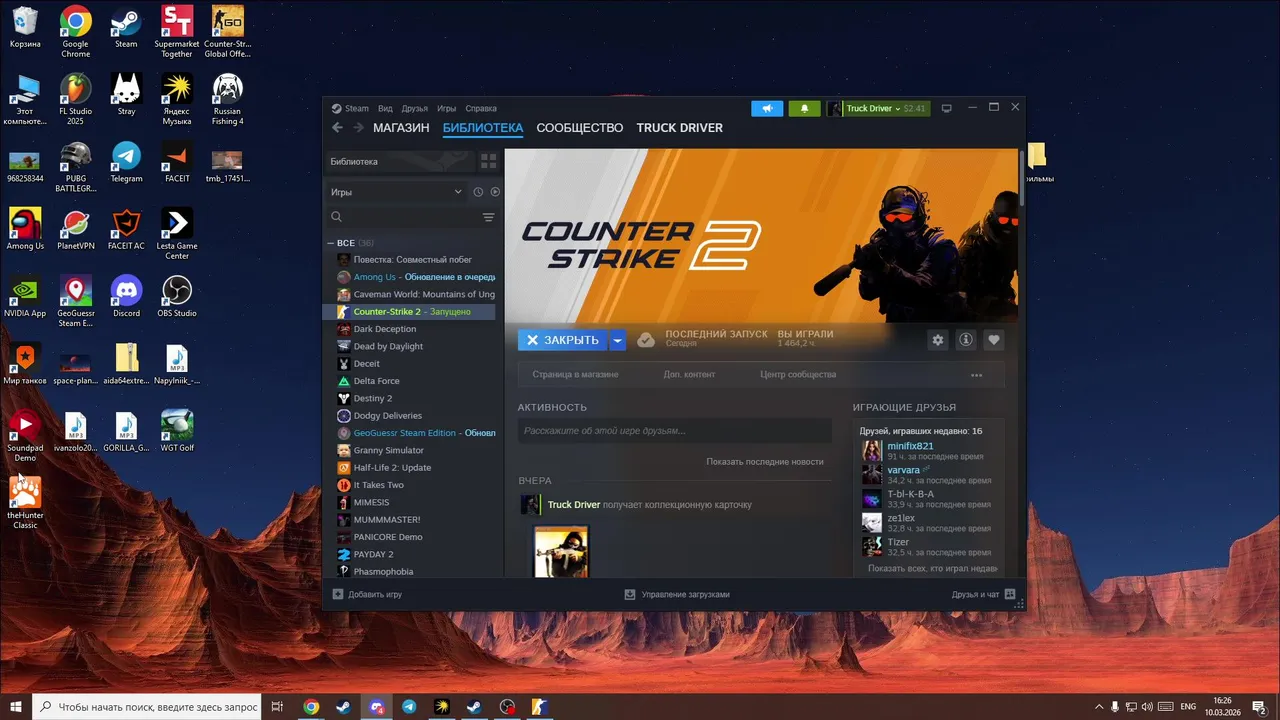
Task: Select PUBG BATTLEGROUNDS desktop icon
Action: [x=75, y=166]
